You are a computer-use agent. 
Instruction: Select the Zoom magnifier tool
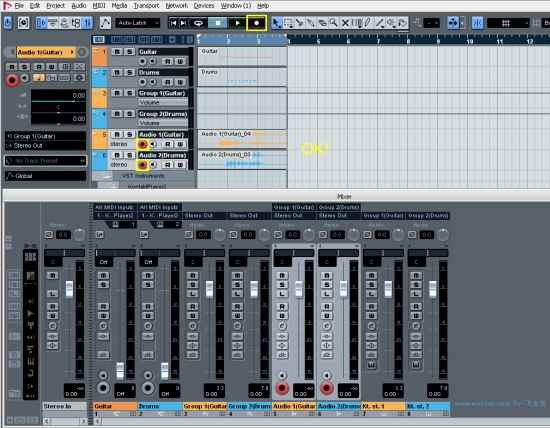tap(334, 23)
